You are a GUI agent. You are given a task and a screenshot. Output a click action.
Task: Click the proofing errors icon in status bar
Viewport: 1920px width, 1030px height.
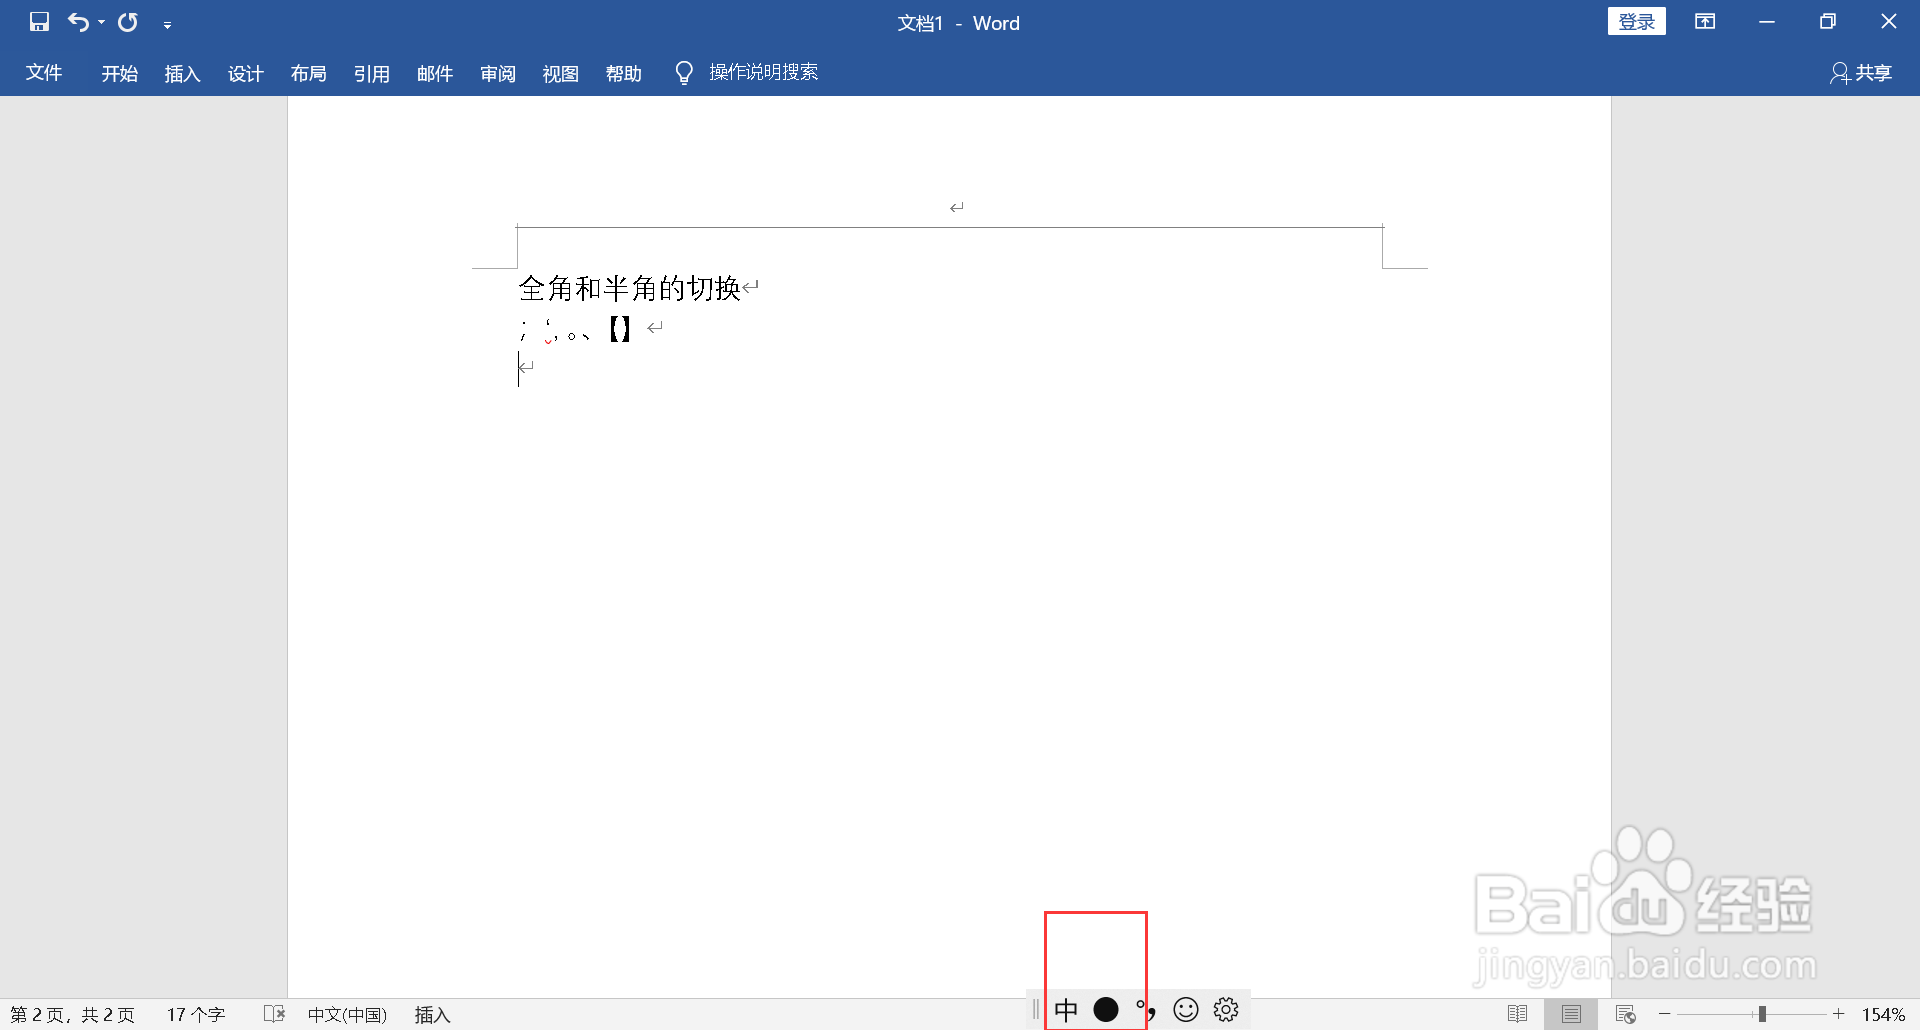click(274, 1014)
